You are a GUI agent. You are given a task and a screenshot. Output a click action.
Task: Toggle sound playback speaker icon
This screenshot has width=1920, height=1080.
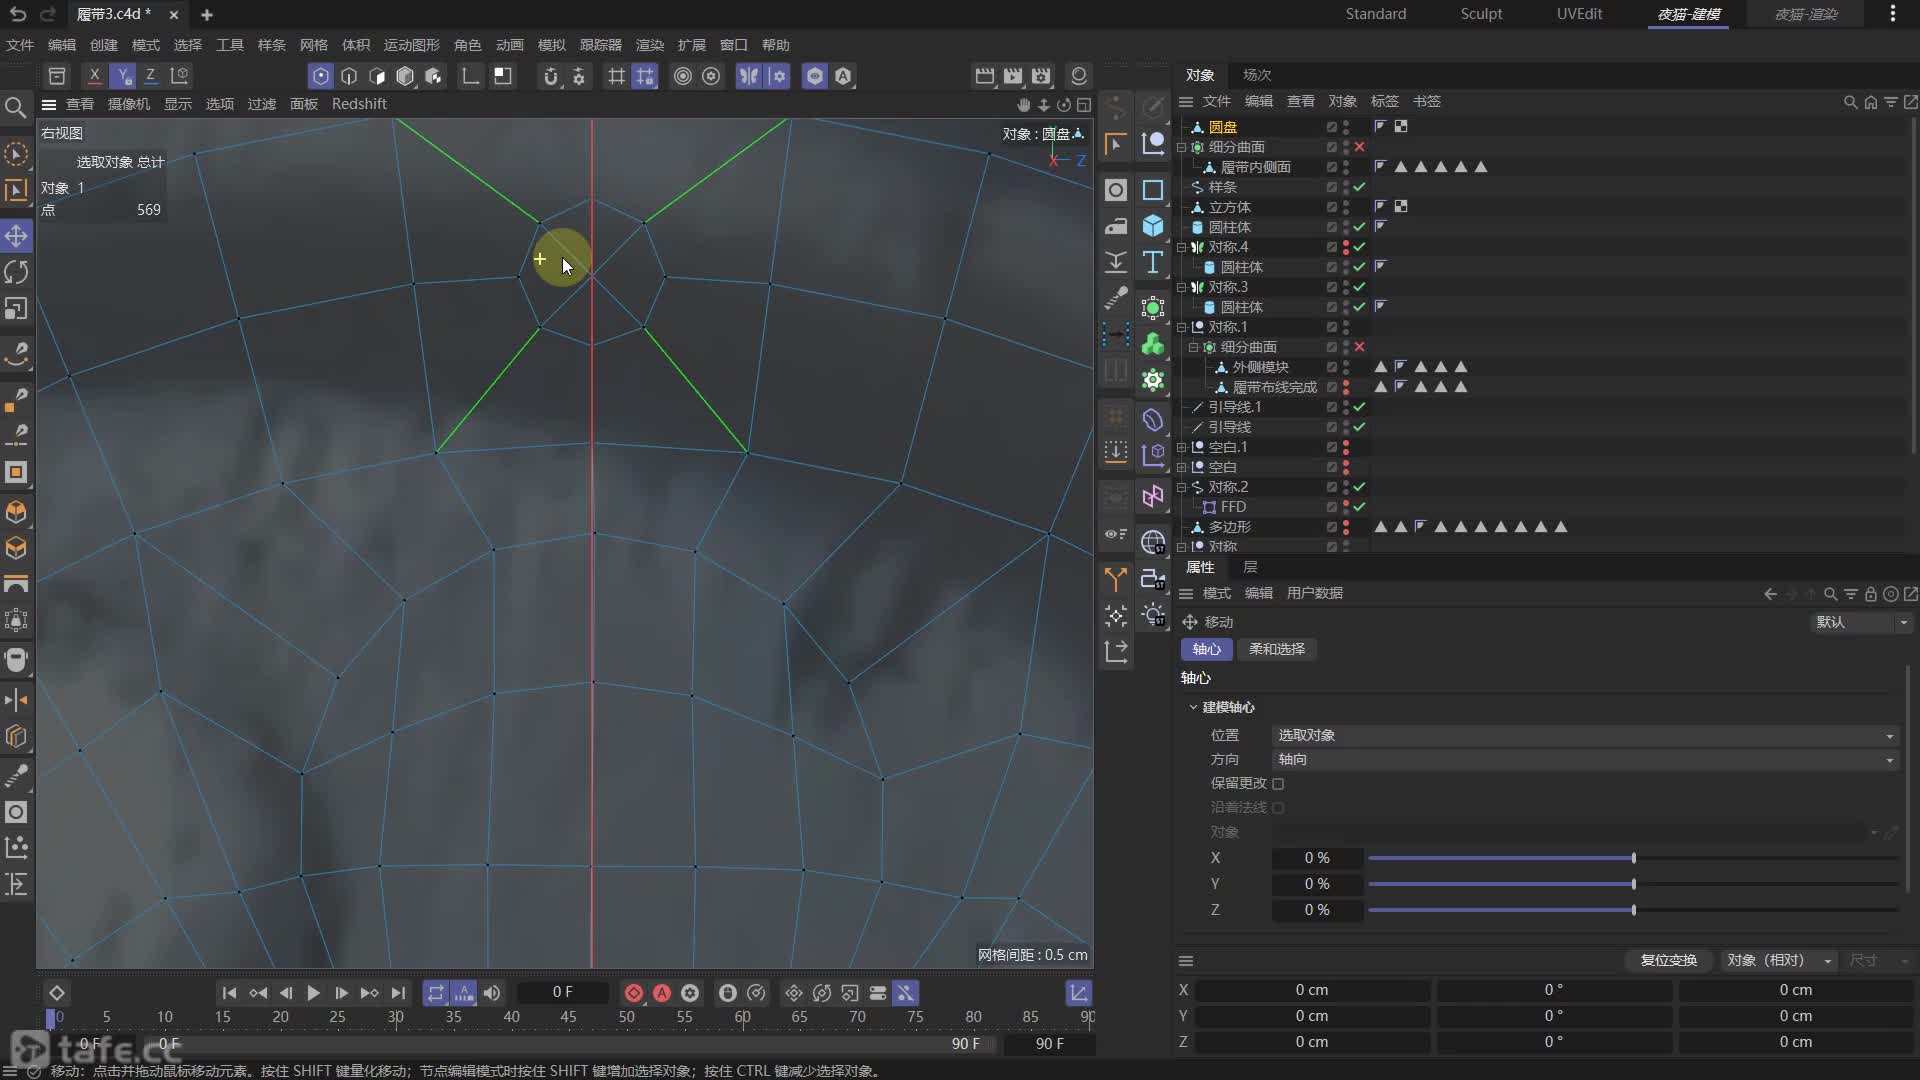[x=492, y=993]
